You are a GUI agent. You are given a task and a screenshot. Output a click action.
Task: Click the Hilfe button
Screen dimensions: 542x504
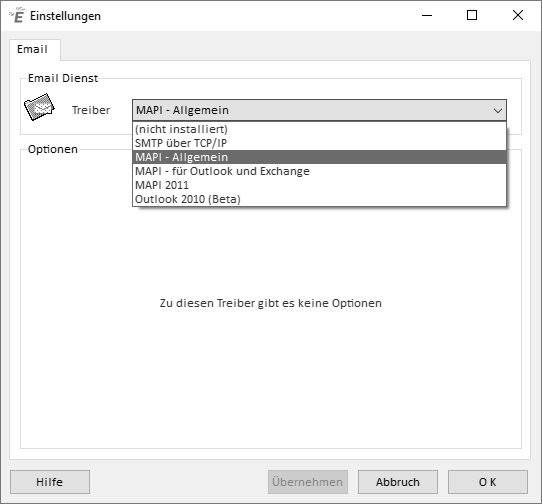(50, 482)
